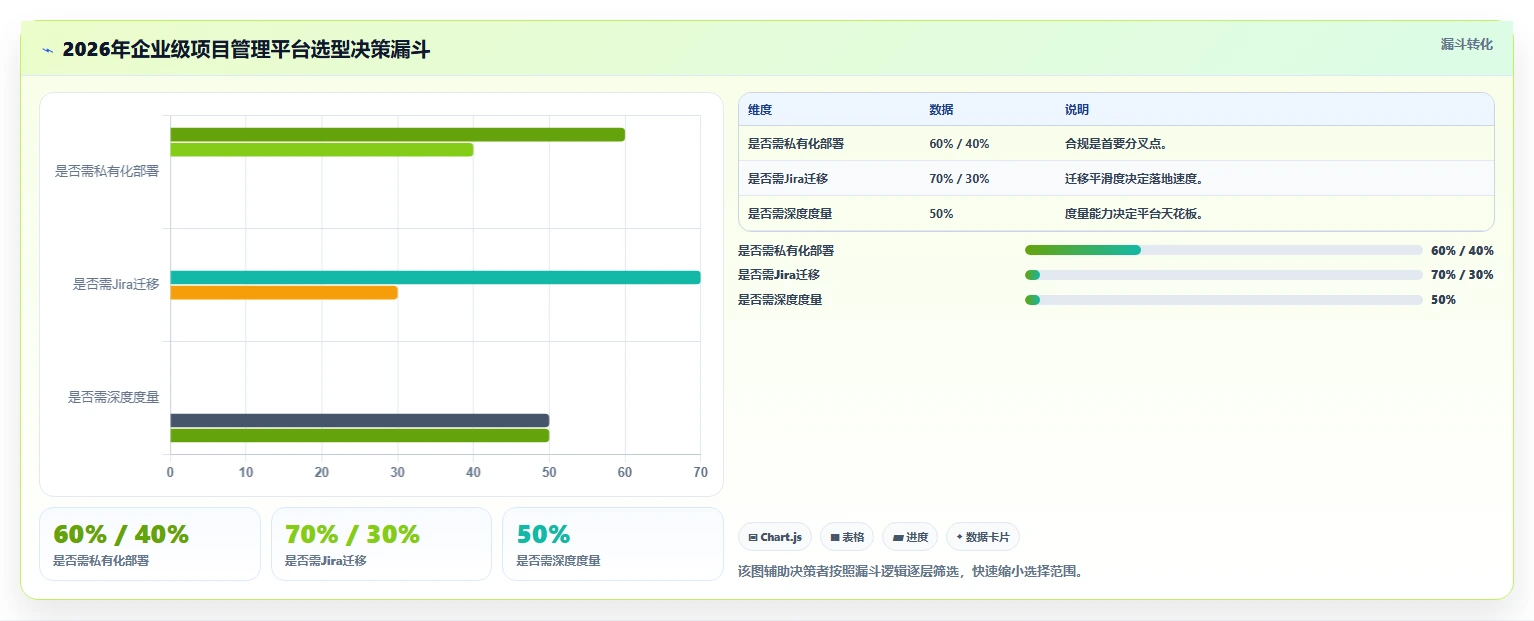
Task: Click the lightning icon beside the title
Action: 47,50
